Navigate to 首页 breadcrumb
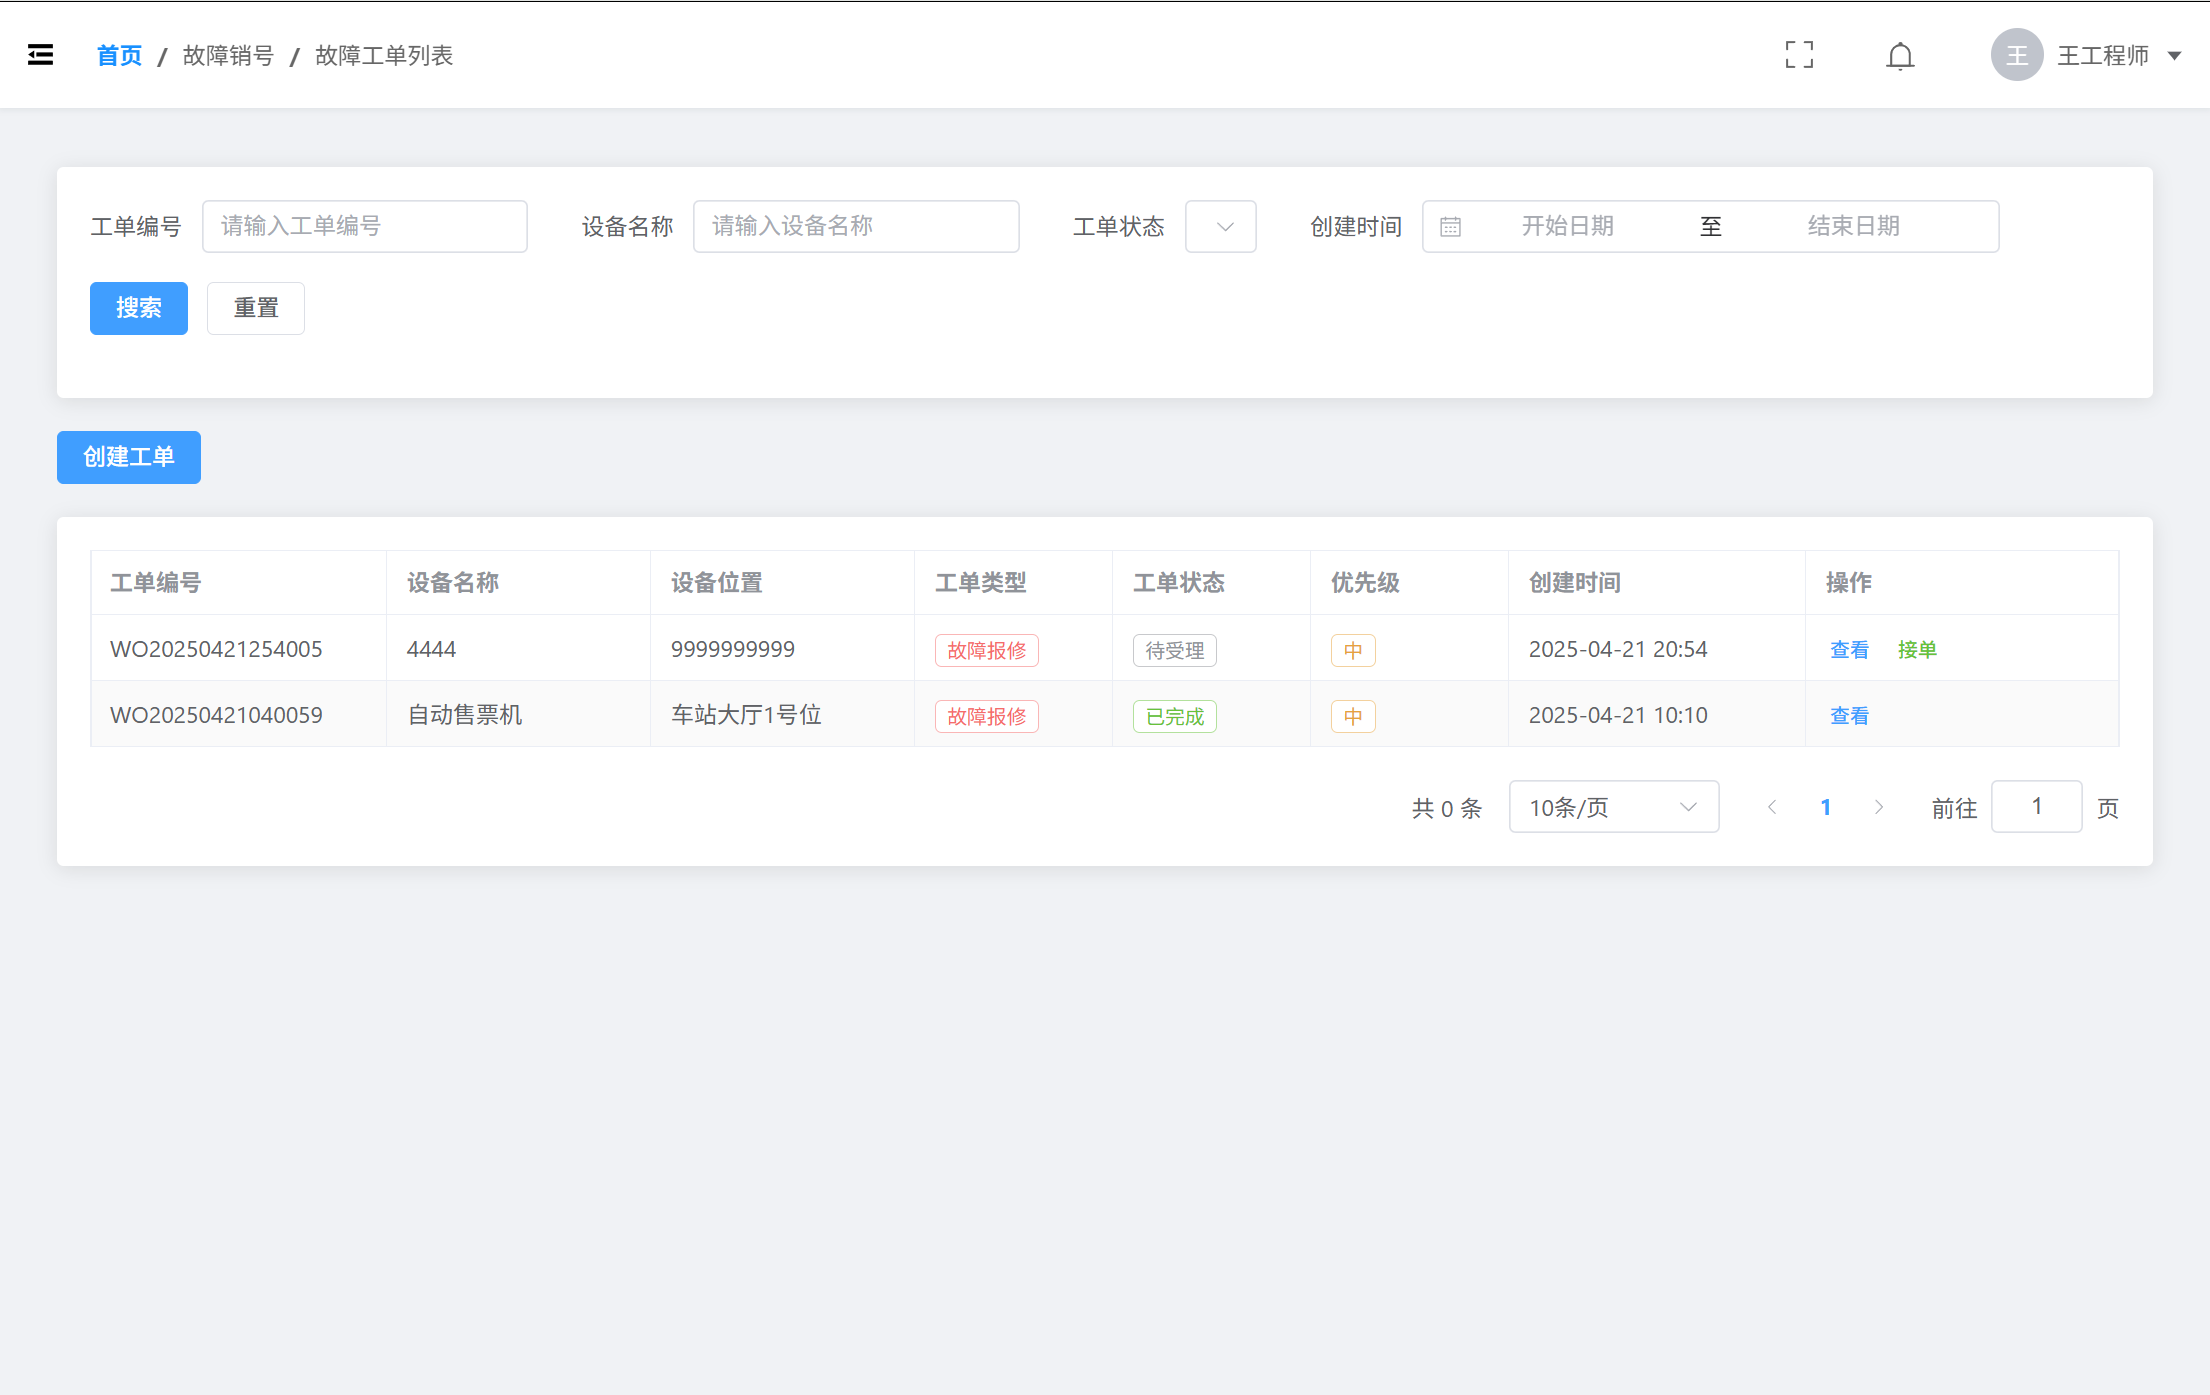 pos(119,56)
